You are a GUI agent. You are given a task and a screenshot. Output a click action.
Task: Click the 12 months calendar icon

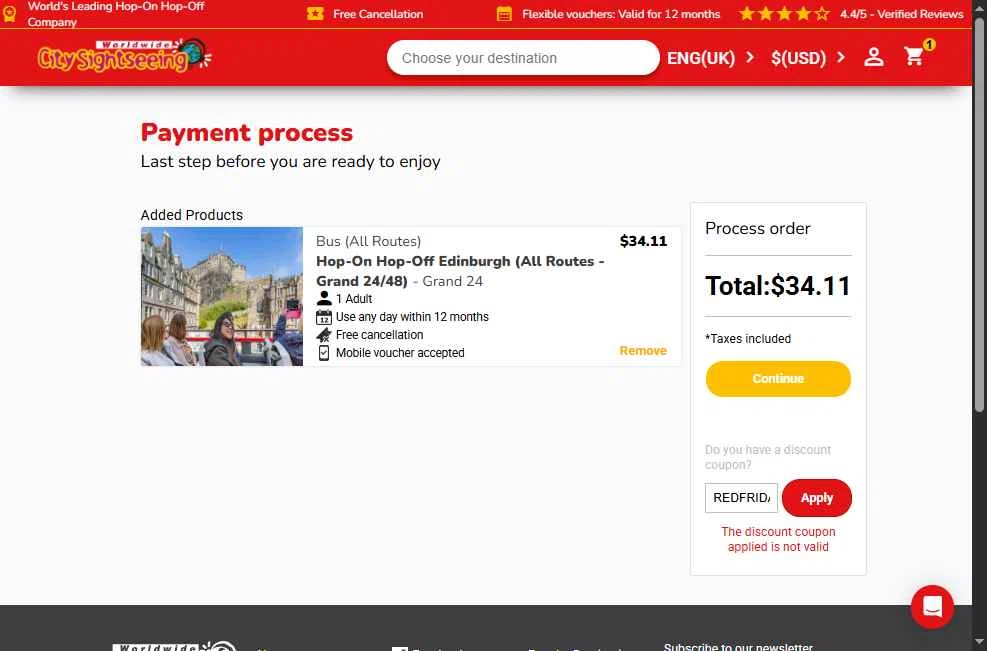tap(324, 317)
